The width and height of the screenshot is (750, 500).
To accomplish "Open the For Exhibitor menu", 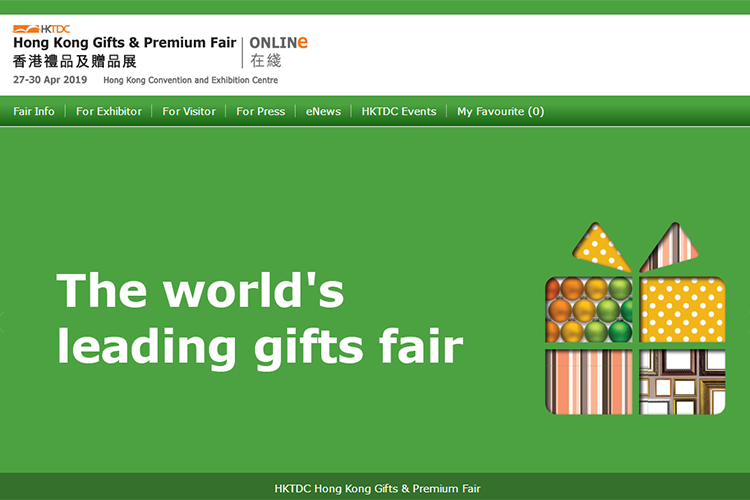I will tap(109, 111).
